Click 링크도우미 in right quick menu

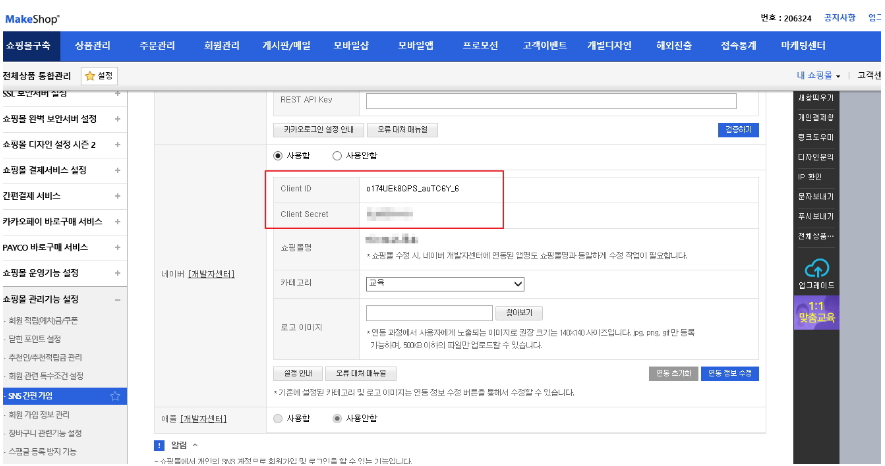(816, 137)
